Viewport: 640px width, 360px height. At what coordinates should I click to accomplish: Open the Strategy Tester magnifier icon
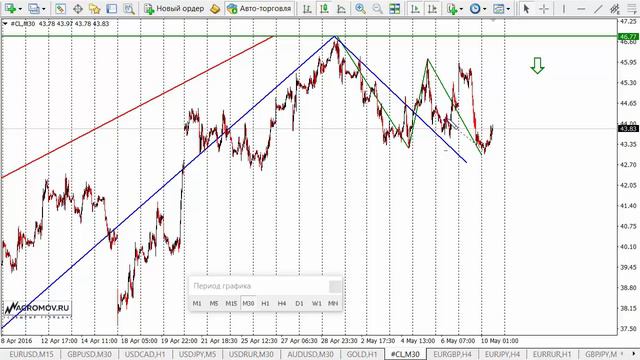(x=129, y=8)
